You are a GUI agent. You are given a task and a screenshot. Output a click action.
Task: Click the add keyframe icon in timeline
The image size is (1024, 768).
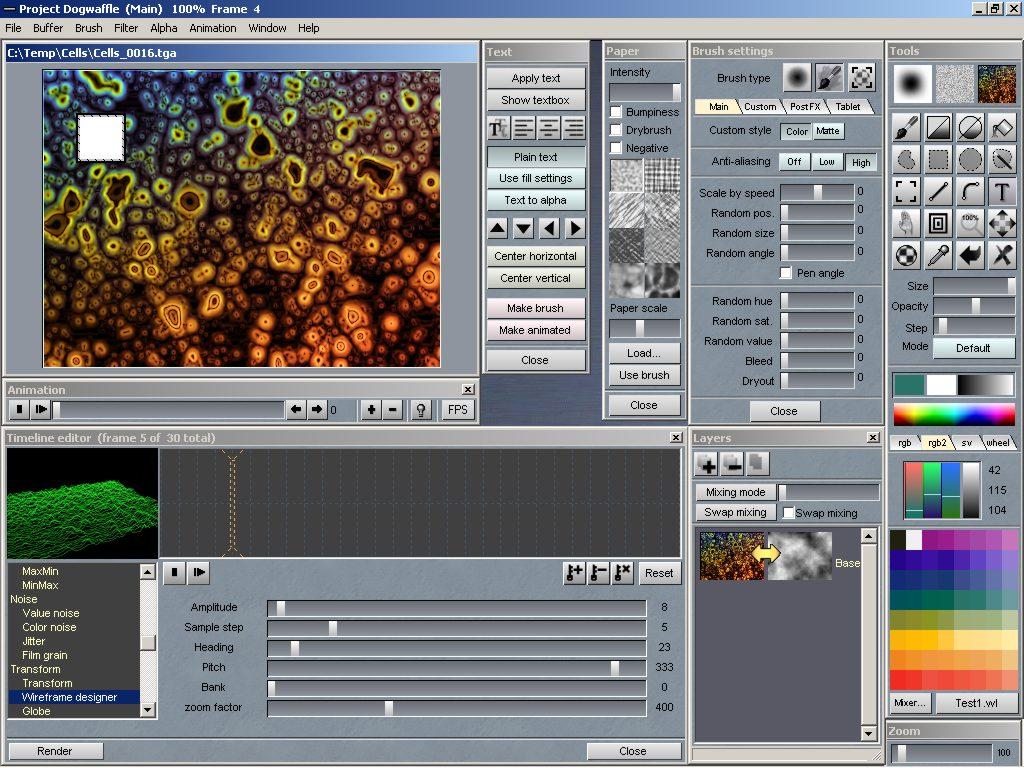point(574,573)
